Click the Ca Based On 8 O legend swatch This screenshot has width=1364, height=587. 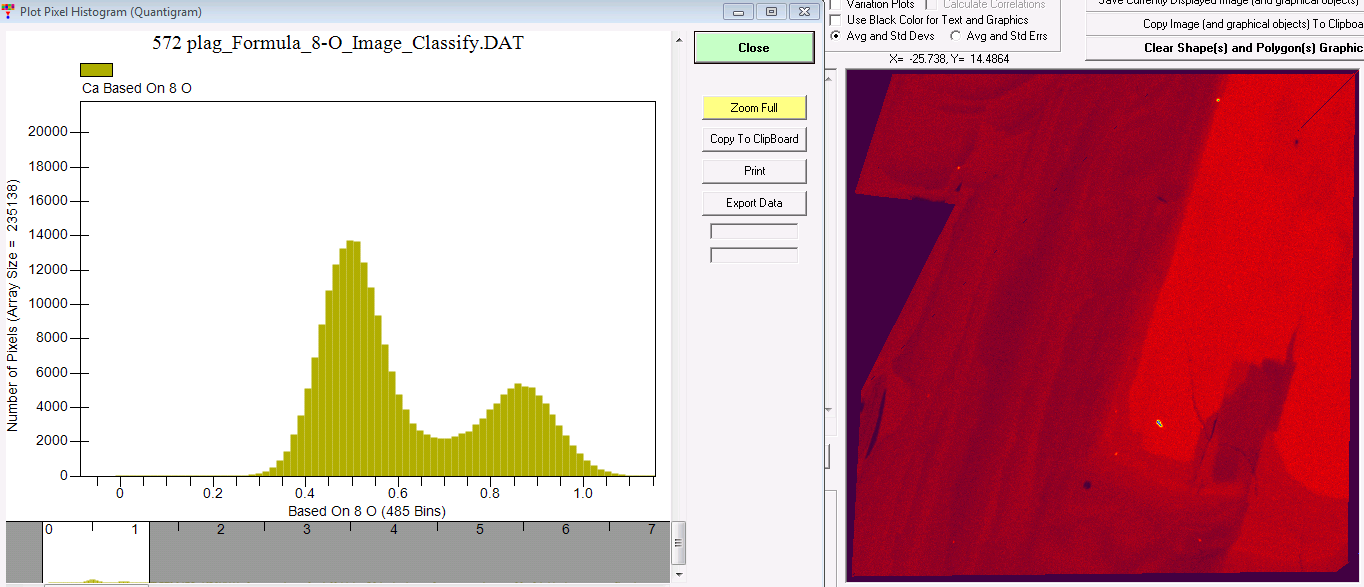(97, 70)
